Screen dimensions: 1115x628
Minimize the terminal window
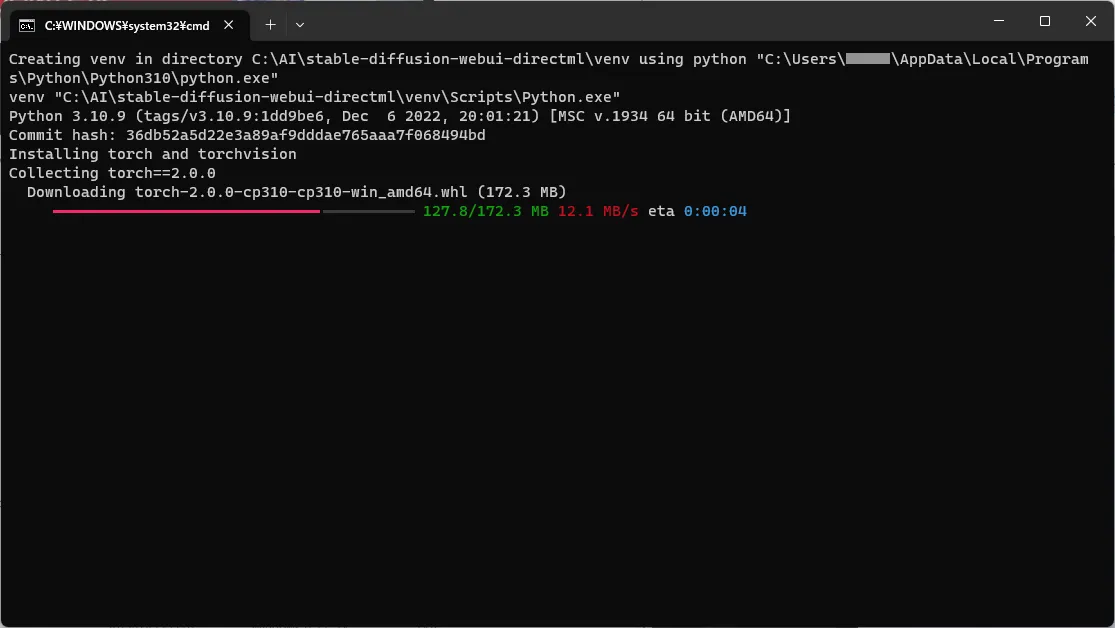999,21
